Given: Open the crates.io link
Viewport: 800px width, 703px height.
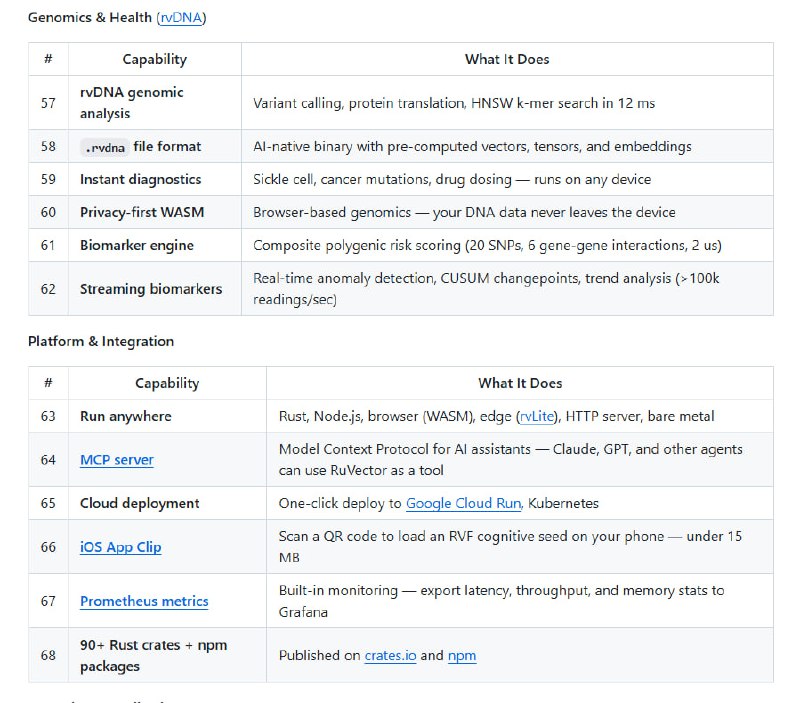Looking at the screenshot, I should pos(390,655).
